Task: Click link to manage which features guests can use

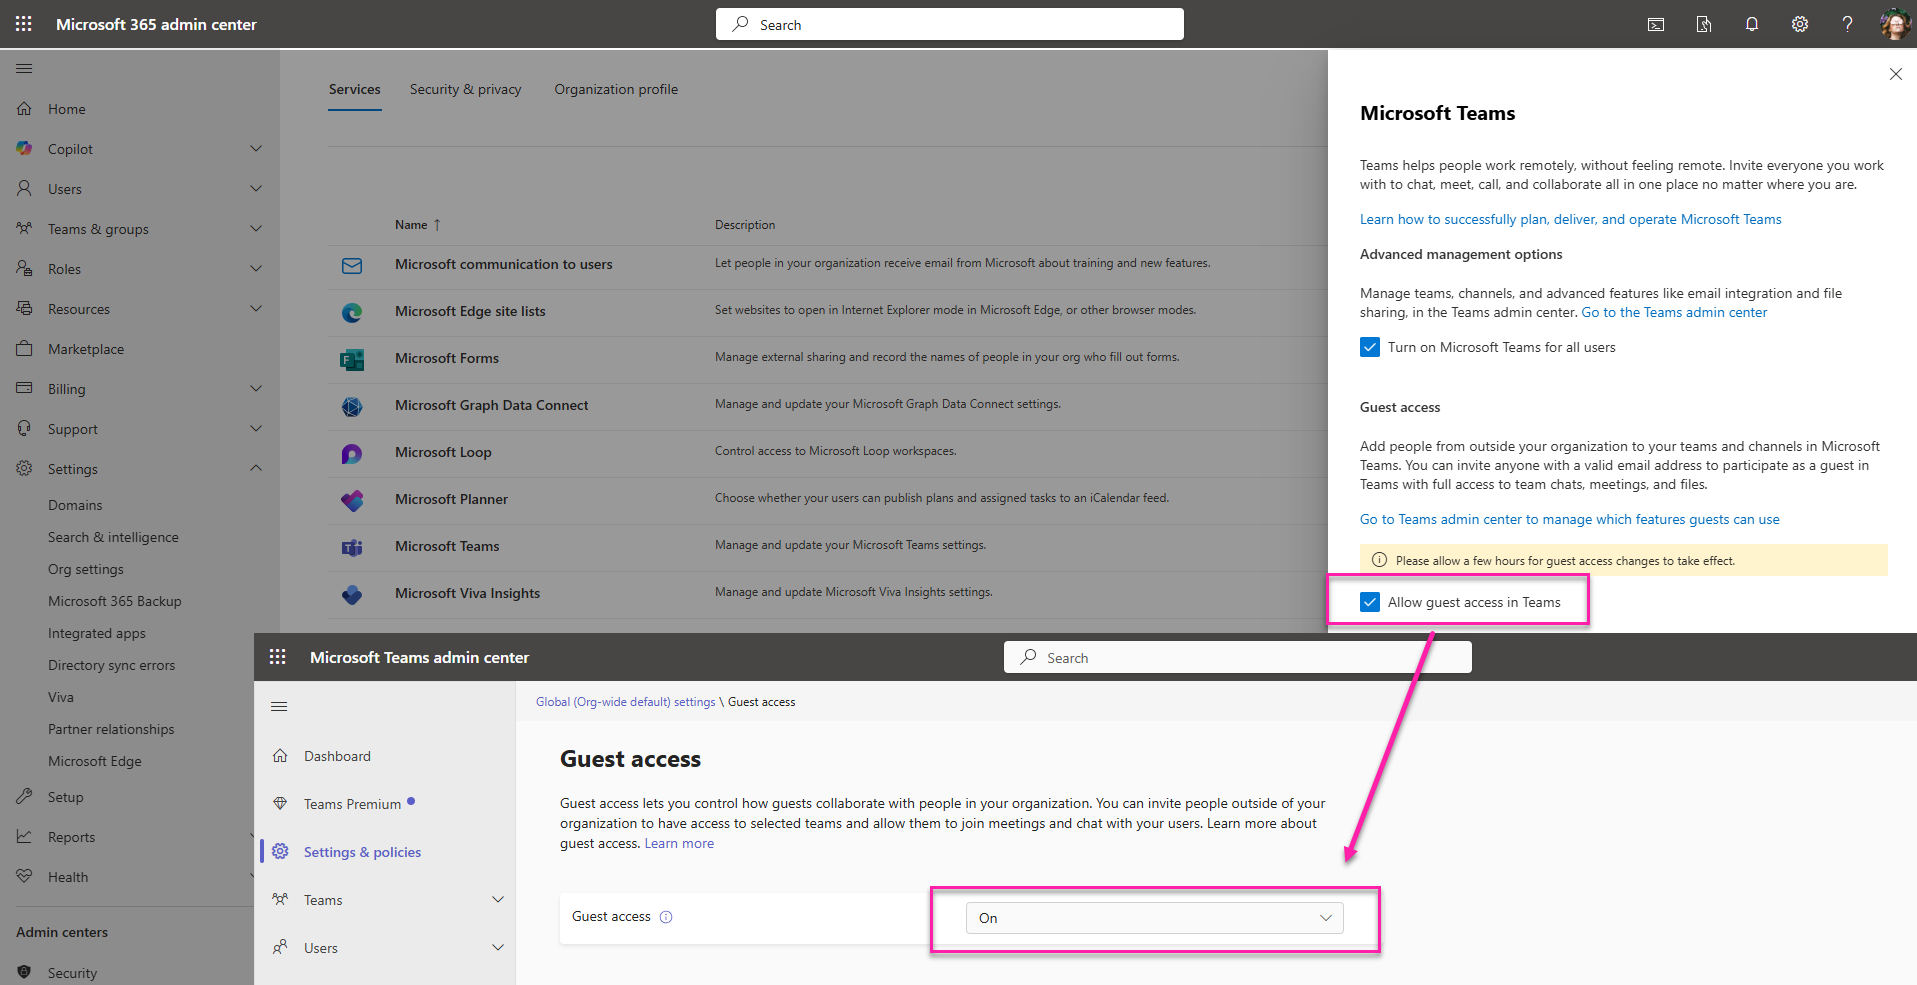Action: click(x=1569, y=519)
